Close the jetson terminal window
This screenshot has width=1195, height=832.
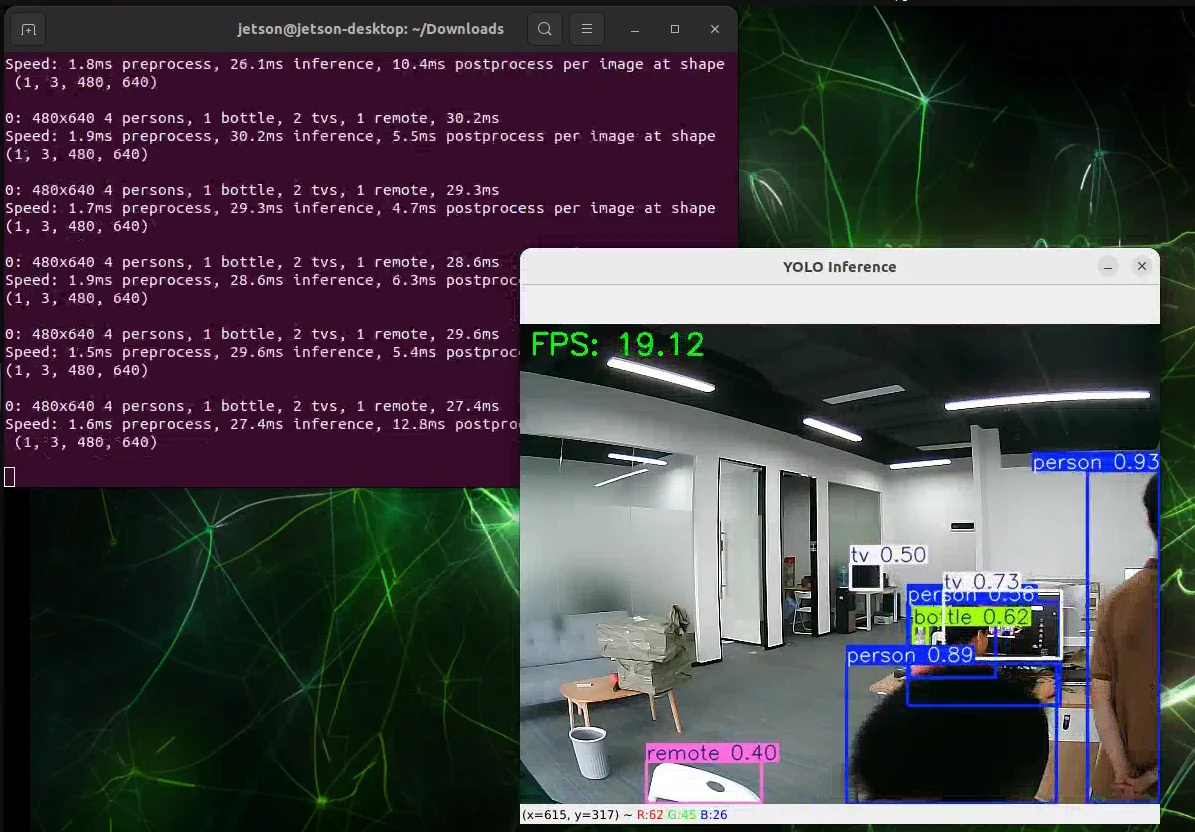click(715, 29)
